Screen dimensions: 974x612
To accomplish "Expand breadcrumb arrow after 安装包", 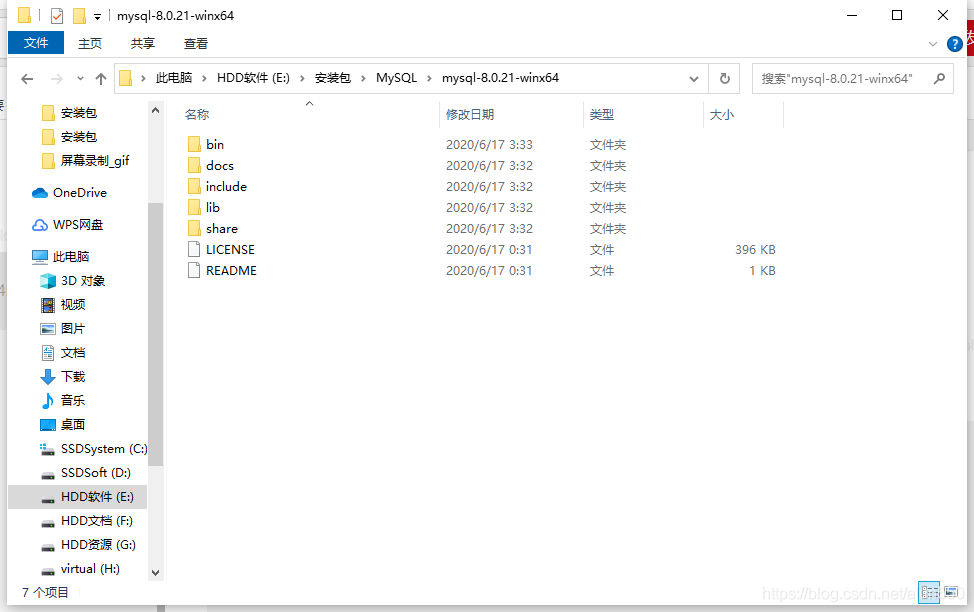I will pos(363,78).
